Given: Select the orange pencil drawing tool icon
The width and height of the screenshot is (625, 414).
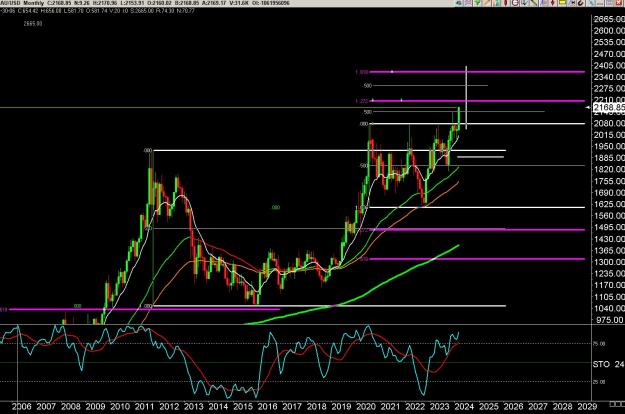Looking at the screenshot, I should (x=486, y=3).
